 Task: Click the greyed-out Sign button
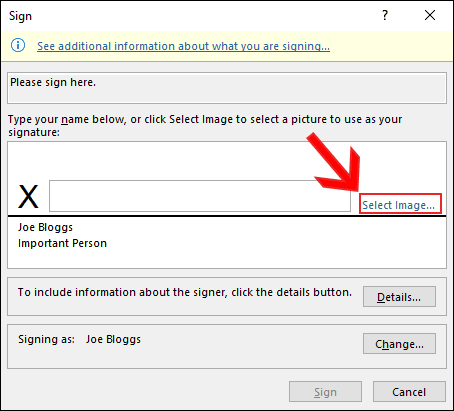click(x=325, y=392)
